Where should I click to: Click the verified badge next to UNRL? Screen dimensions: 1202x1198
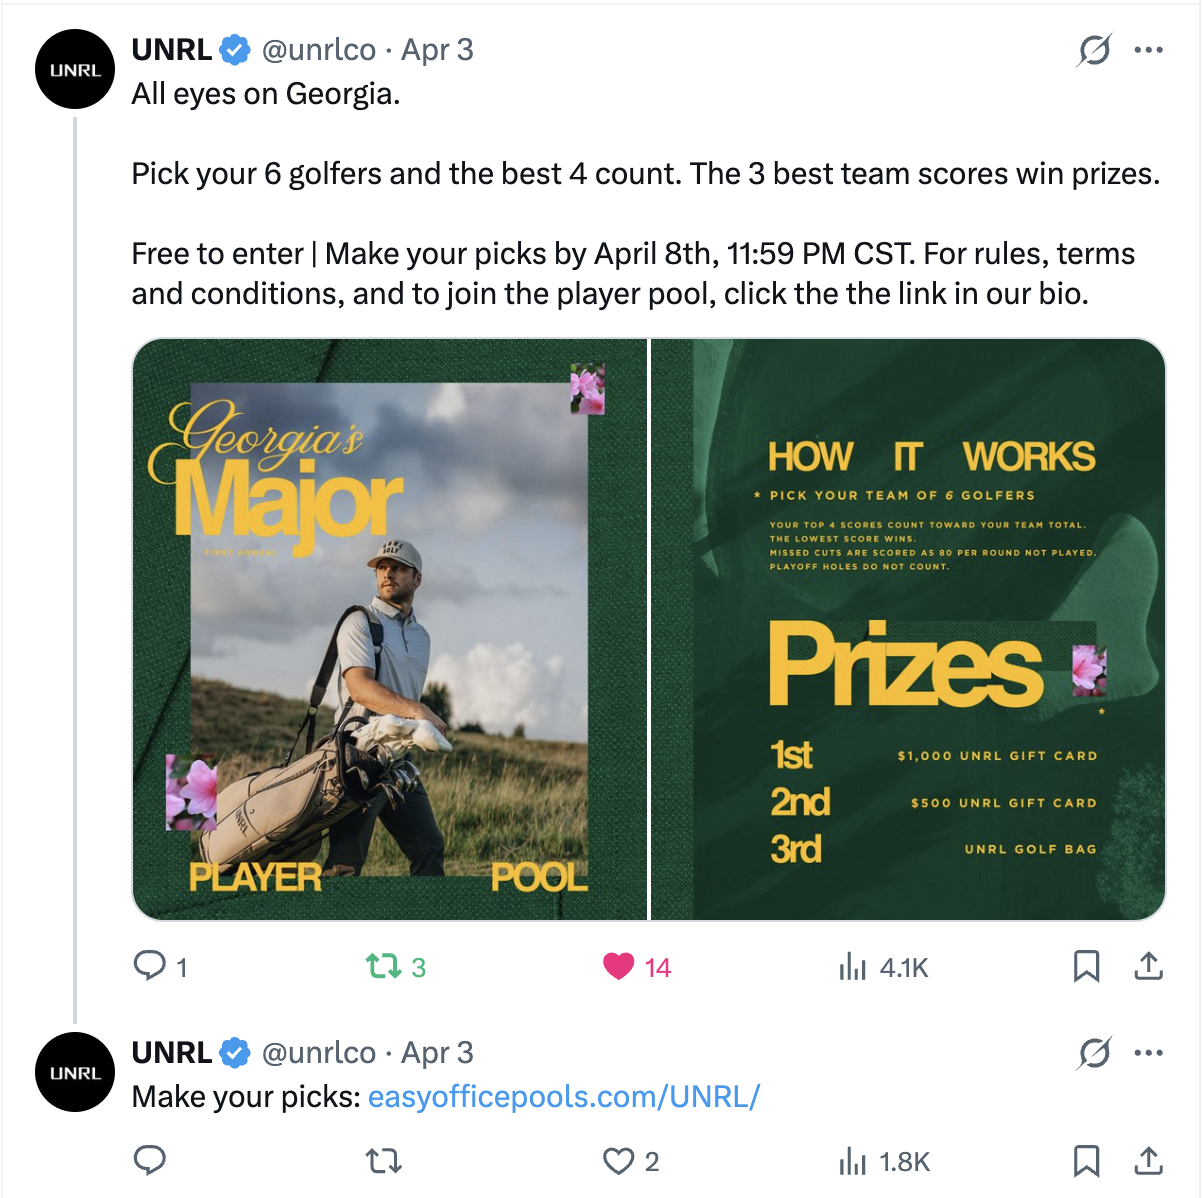(233, 49)
